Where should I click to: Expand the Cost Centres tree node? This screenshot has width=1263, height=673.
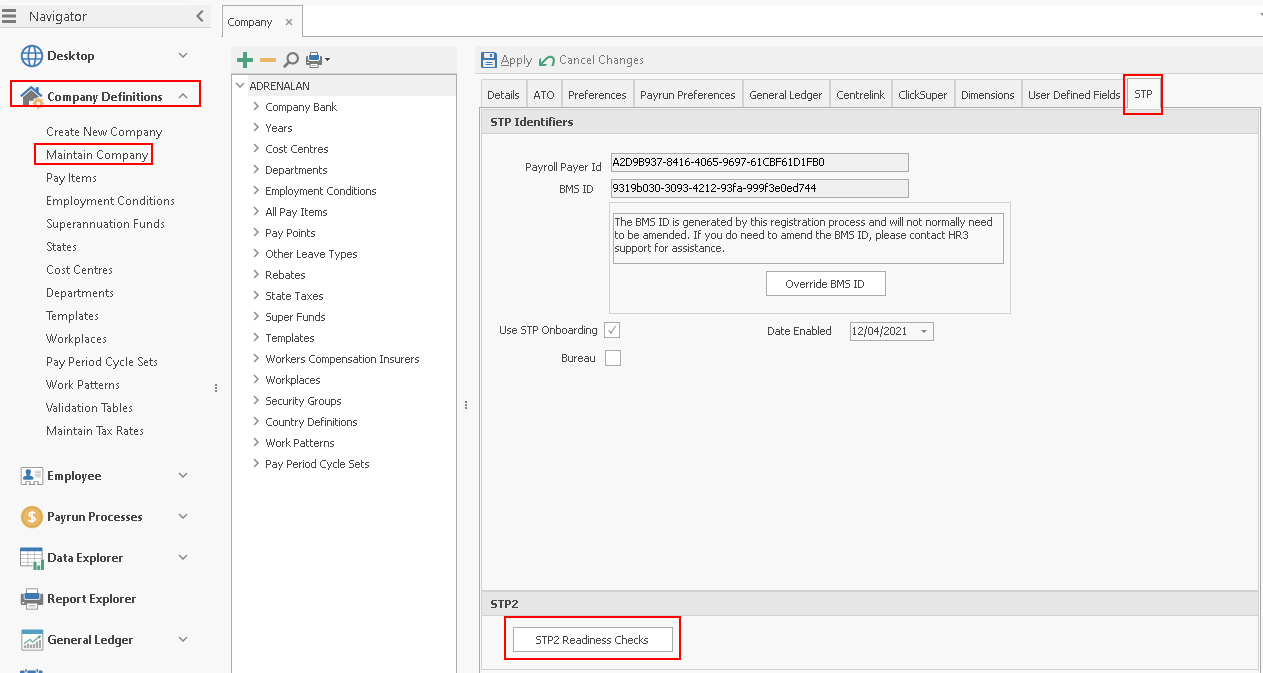click(x=256, y=149)
